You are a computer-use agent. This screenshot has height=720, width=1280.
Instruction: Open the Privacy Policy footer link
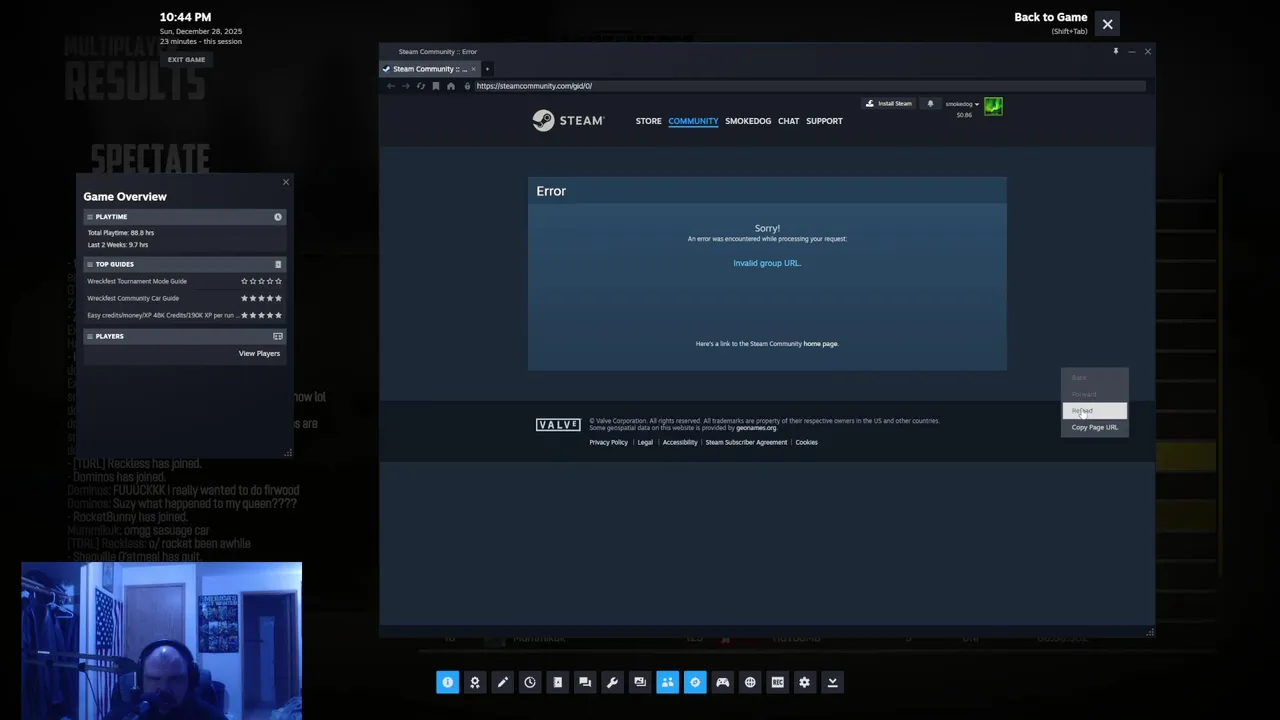click(x=608, y=442)
